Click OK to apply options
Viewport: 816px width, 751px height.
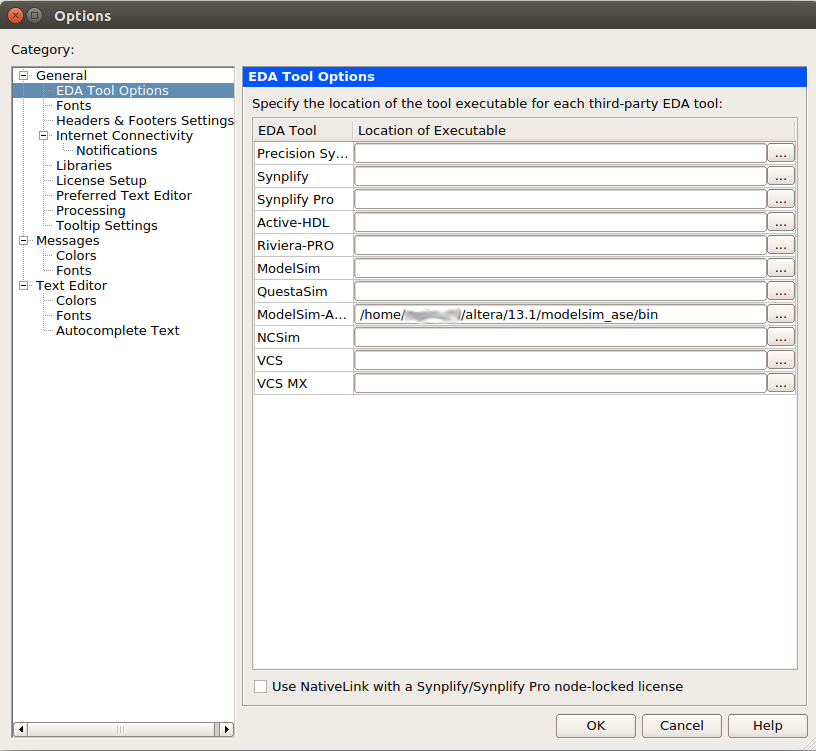click(596, 726)
